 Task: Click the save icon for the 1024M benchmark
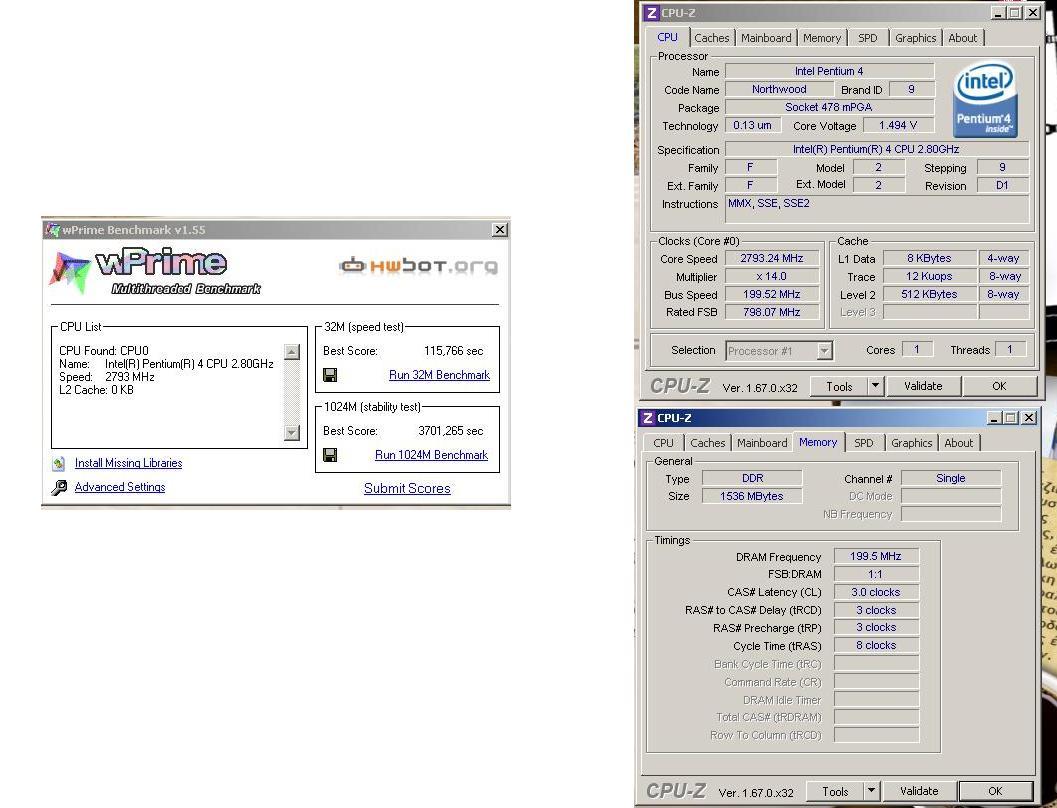click(330, 455)
